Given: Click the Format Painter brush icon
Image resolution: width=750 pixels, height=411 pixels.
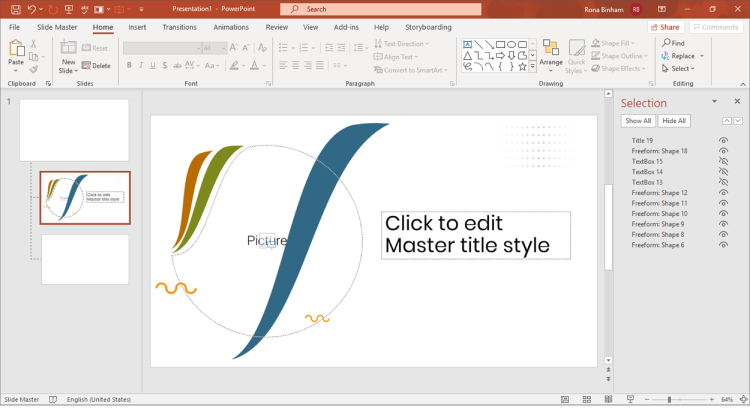Looking at the screenshot, I should 33,70.
